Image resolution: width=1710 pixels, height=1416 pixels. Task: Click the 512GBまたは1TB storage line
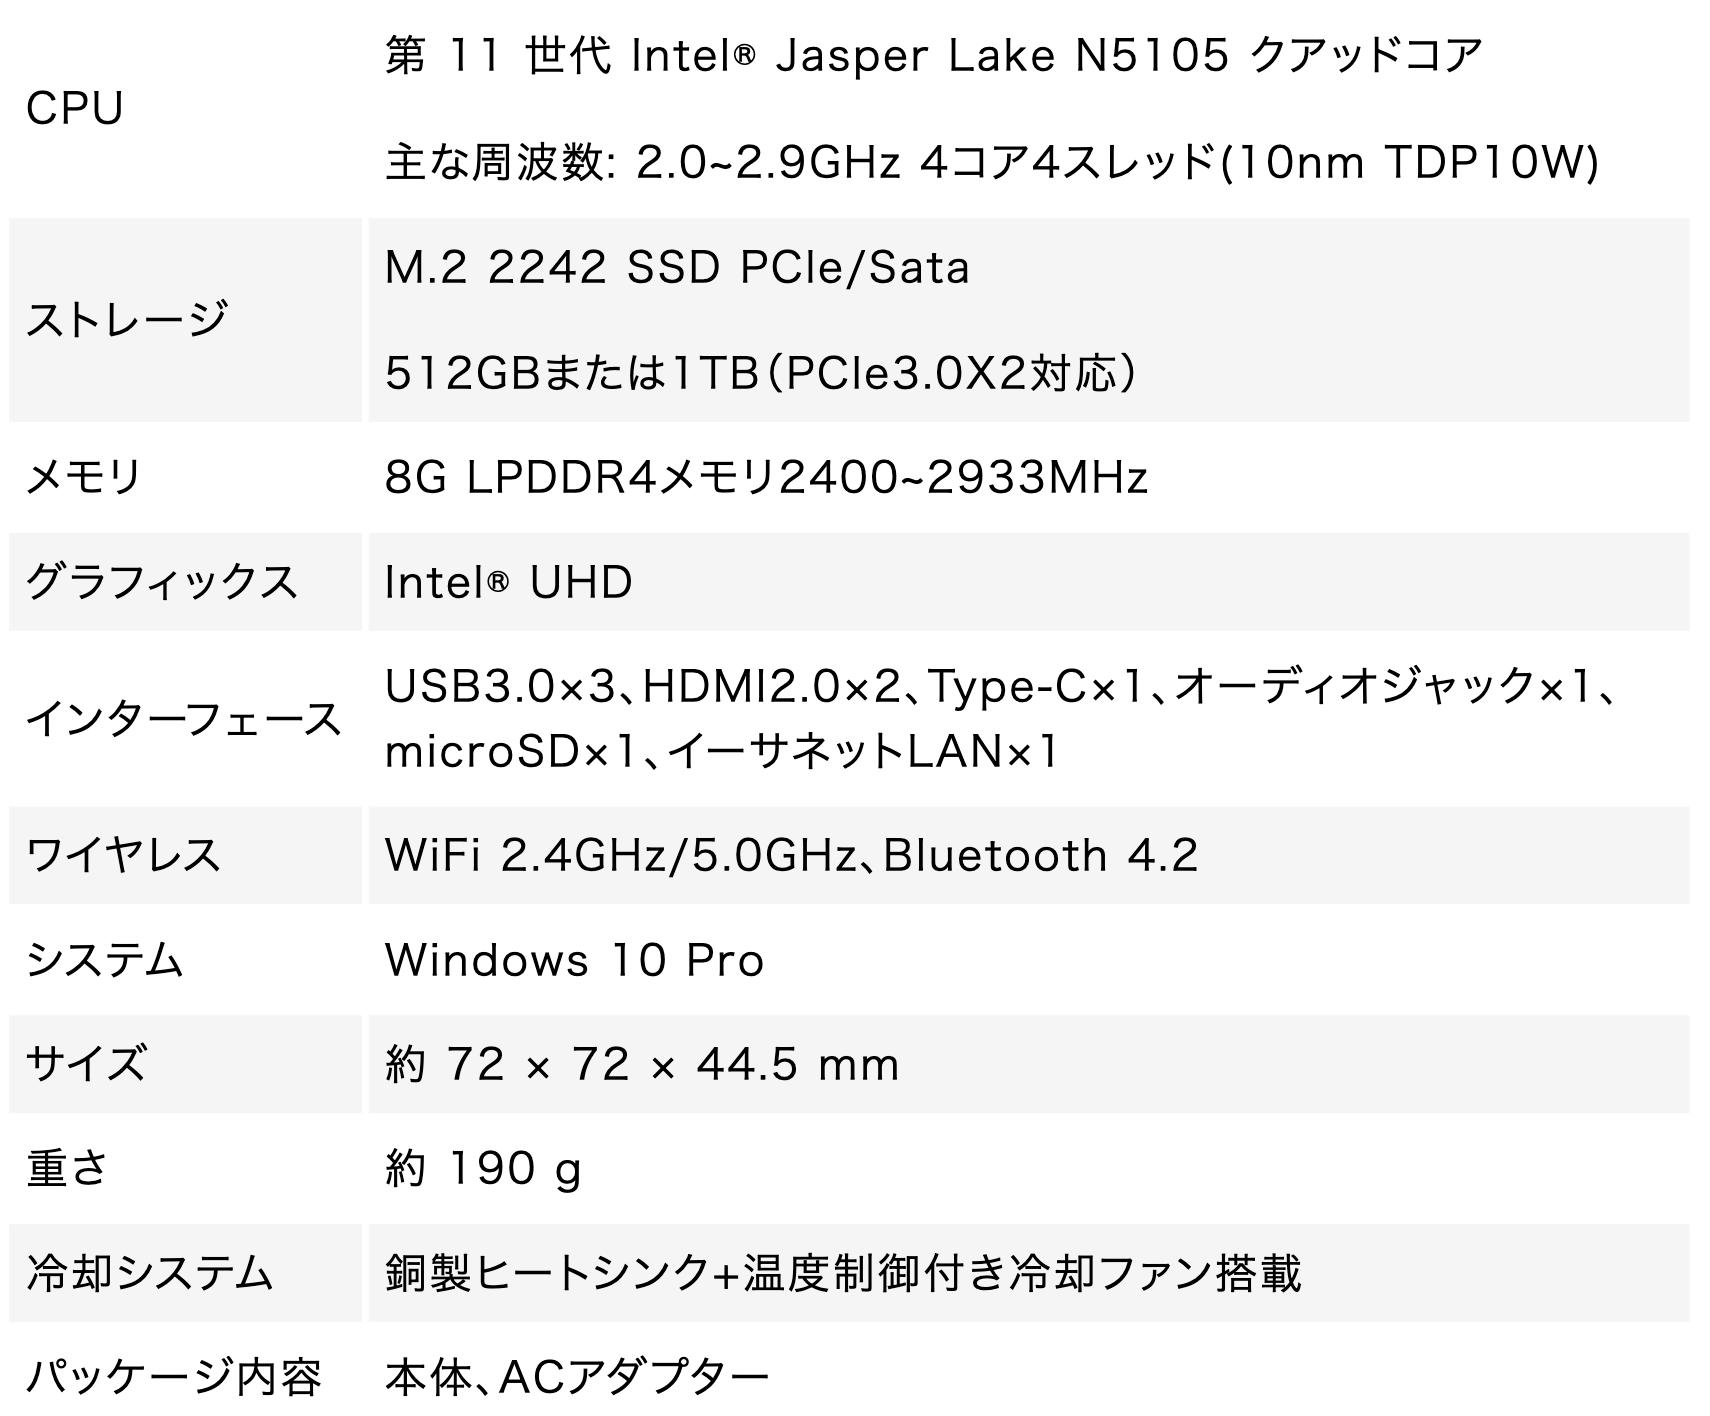(760, 374)
